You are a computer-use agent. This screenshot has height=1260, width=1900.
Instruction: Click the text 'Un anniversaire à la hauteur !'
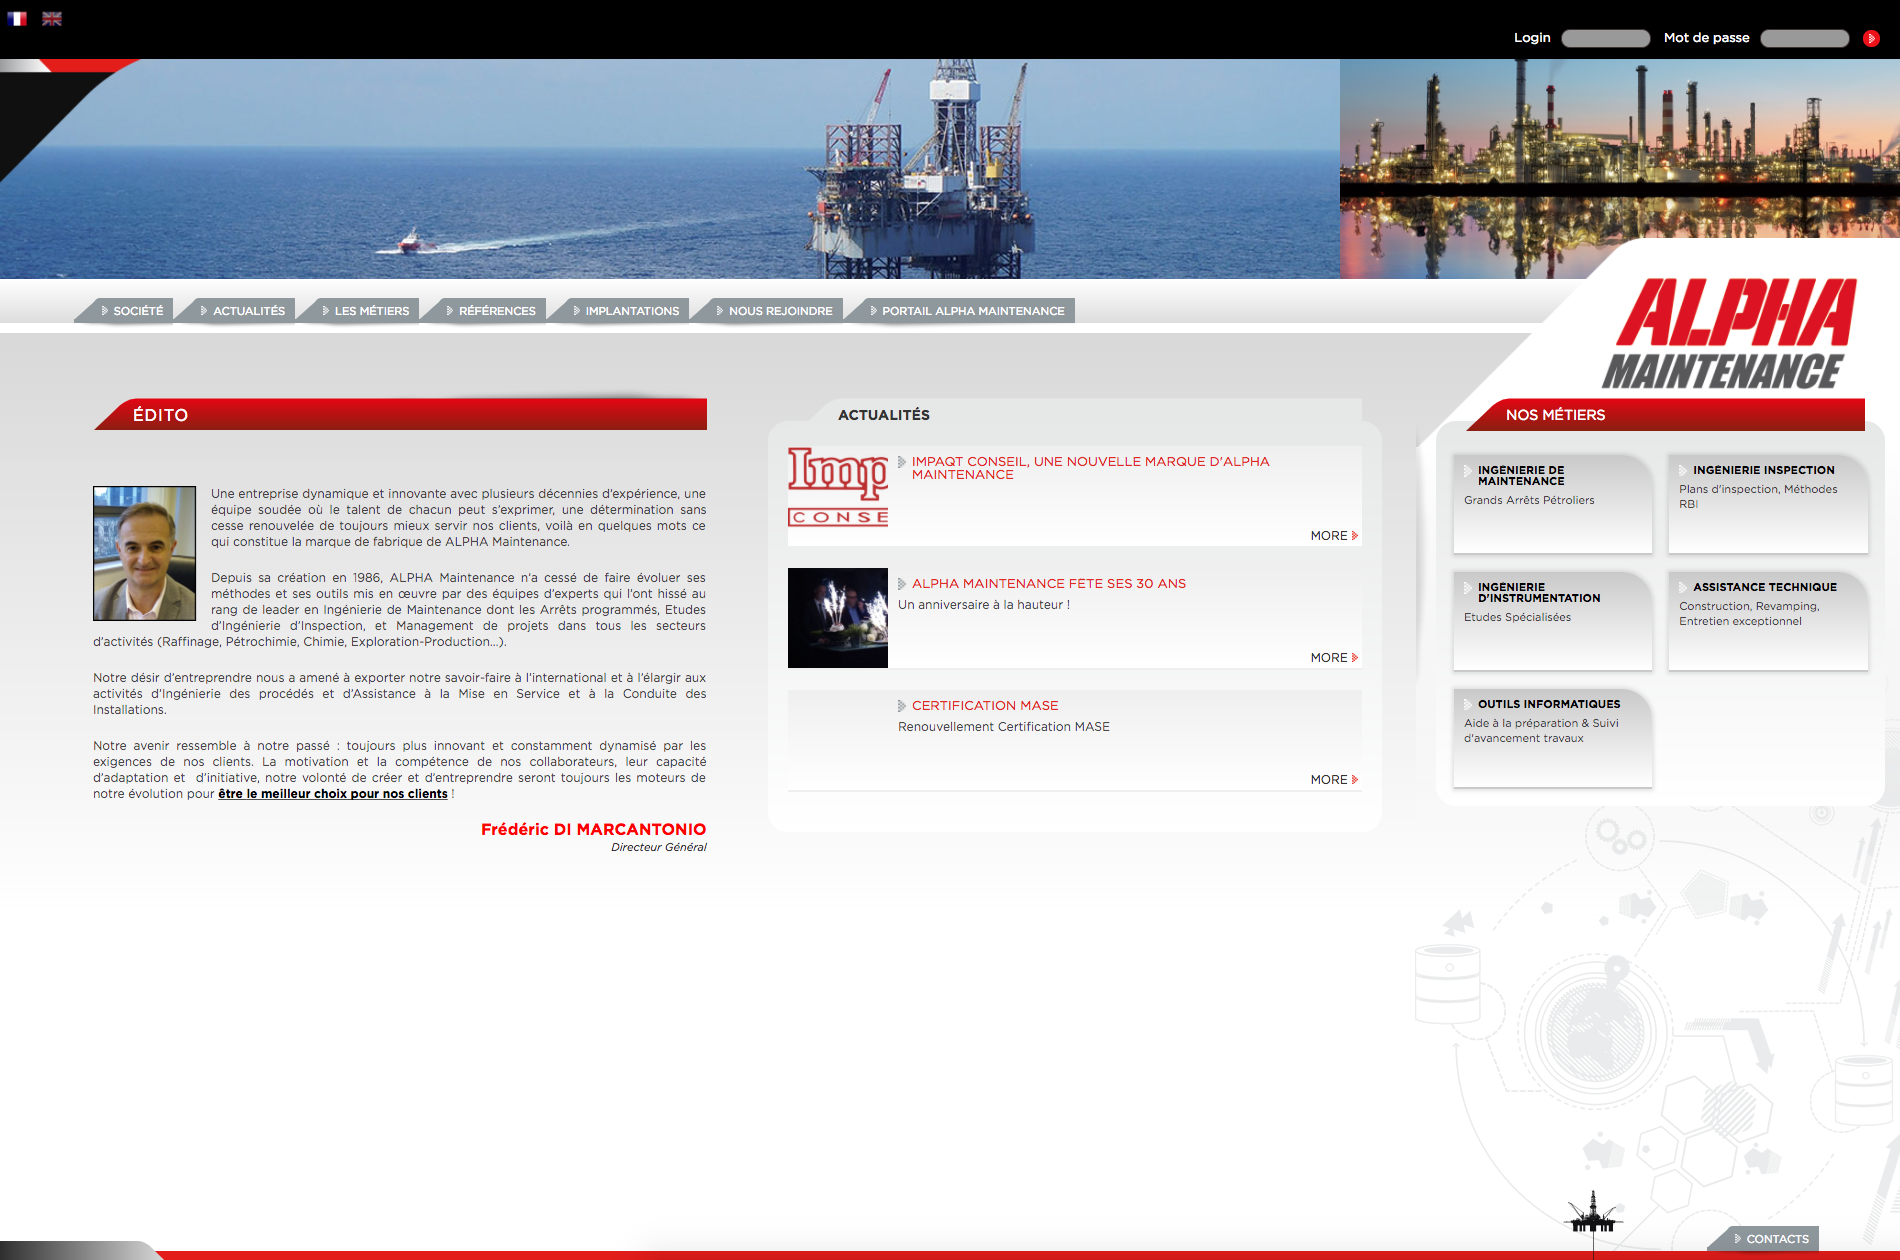pos(984,605)
